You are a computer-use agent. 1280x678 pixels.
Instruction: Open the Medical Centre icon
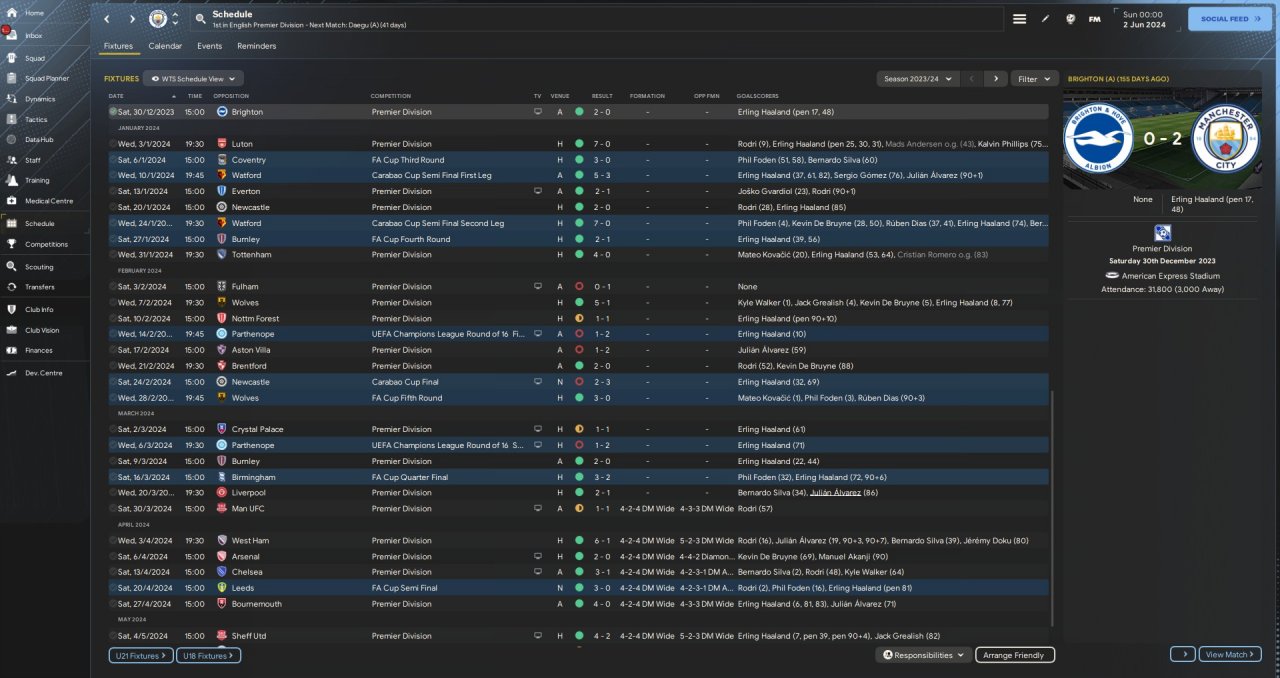[12, 201]
